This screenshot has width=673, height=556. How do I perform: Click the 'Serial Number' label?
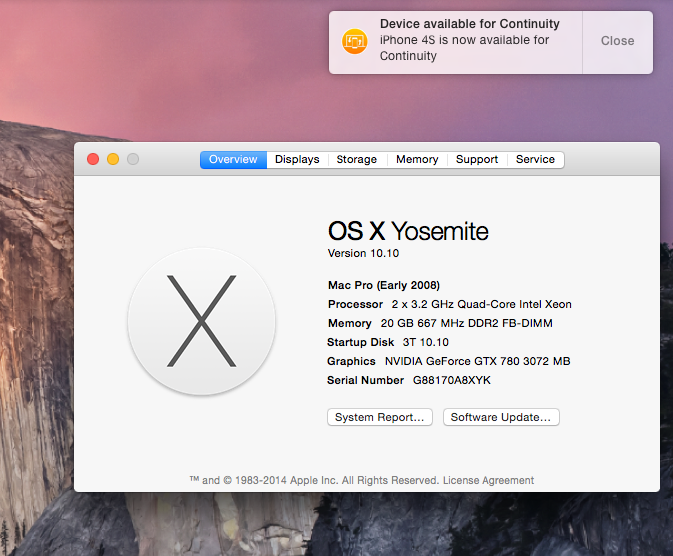(x=366, y=380)
